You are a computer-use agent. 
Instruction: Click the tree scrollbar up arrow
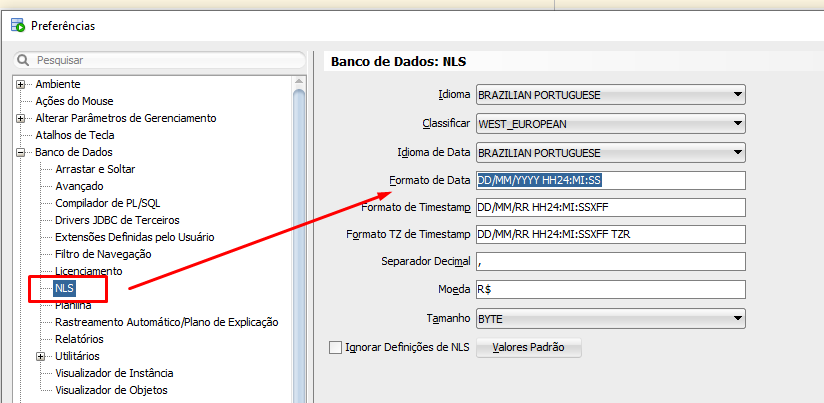pos(299,81)
